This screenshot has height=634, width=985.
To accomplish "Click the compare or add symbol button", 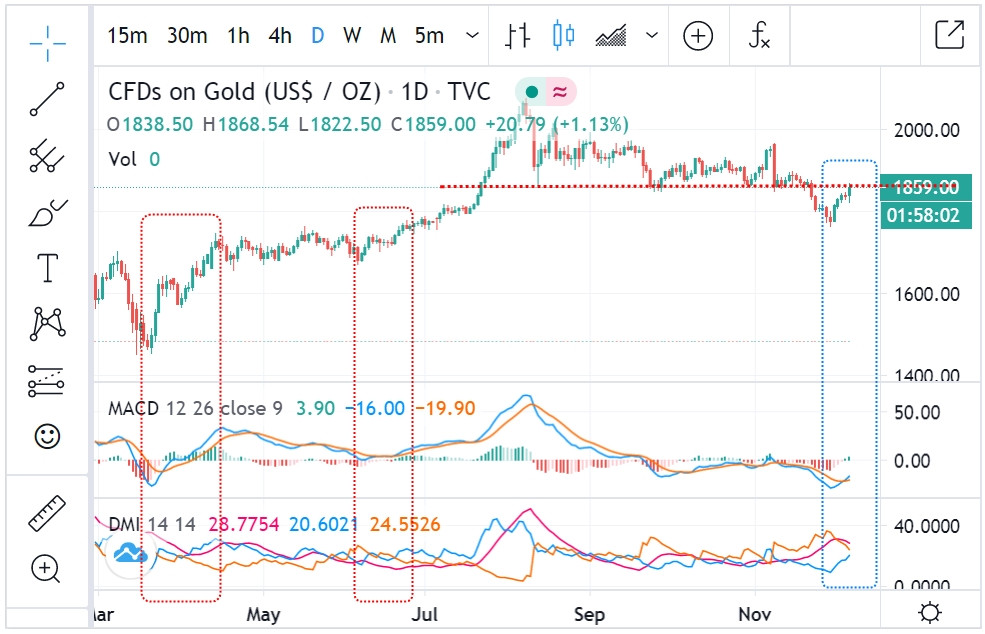I will pos(698,36).
